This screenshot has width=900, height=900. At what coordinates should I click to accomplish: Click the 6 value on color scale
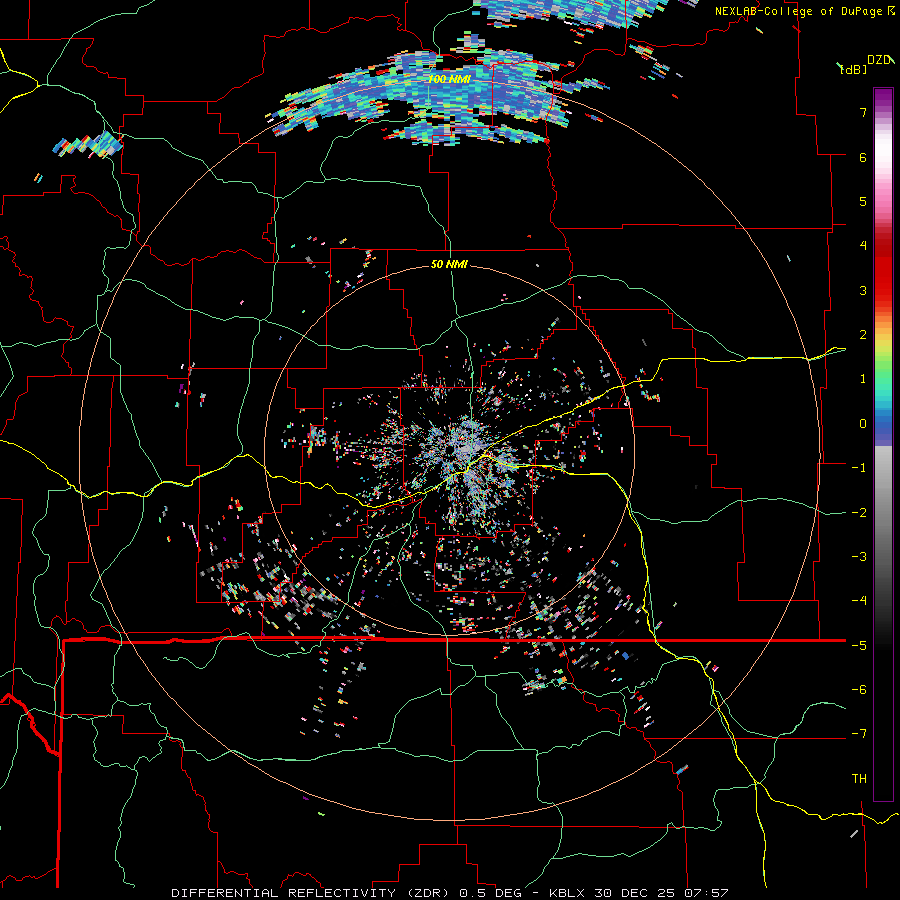point(863,157)
